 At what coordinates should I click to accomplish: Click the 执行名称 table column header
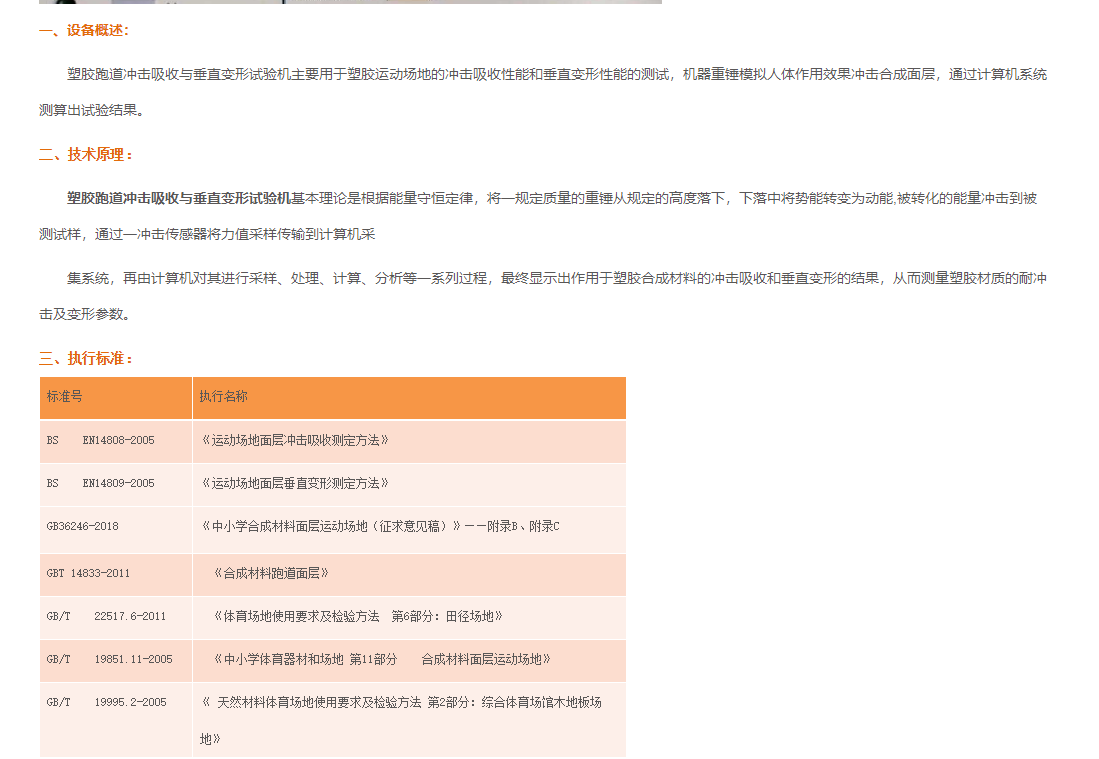223,397
